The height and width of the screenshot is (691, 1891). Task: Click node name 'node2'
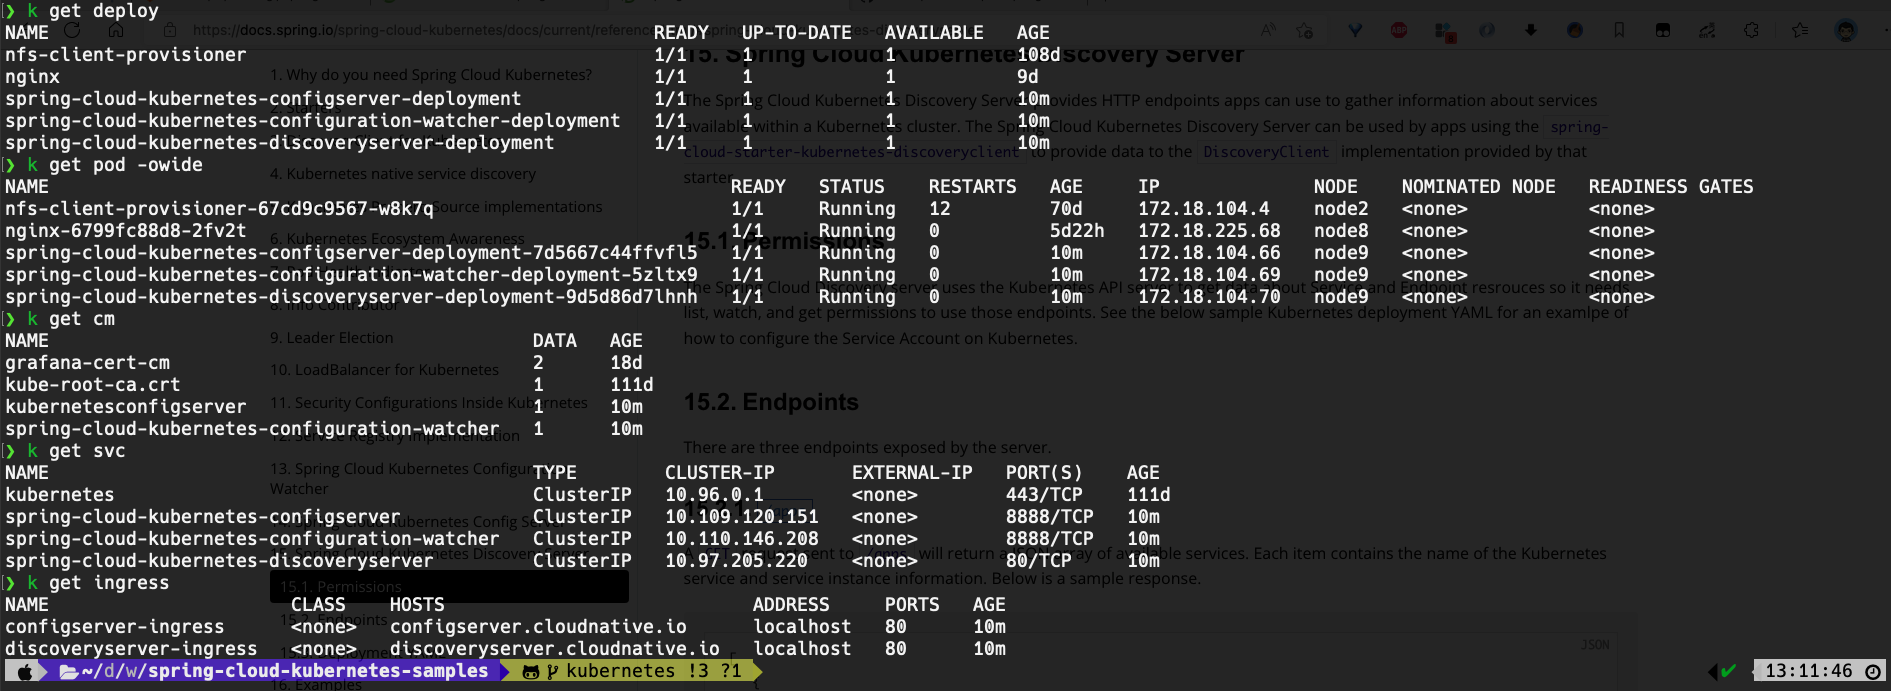pos(1341,209)
